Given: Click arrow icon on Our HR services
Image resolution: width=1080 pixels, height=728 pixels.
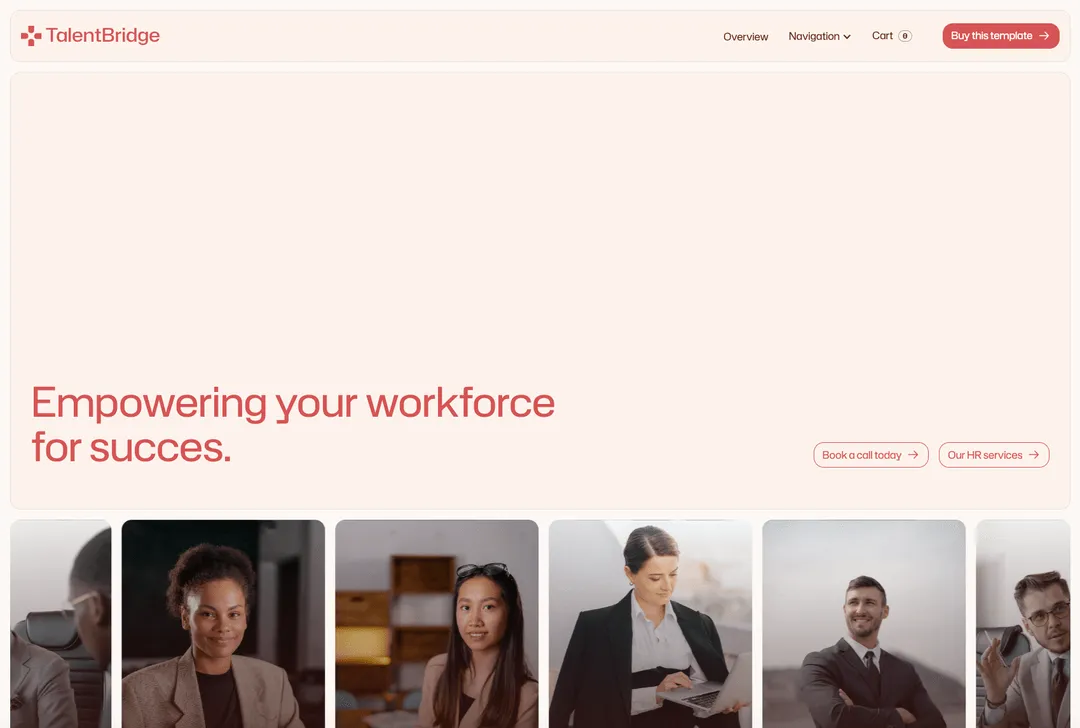Looking at the screenshot, I should pos(1034,455).
